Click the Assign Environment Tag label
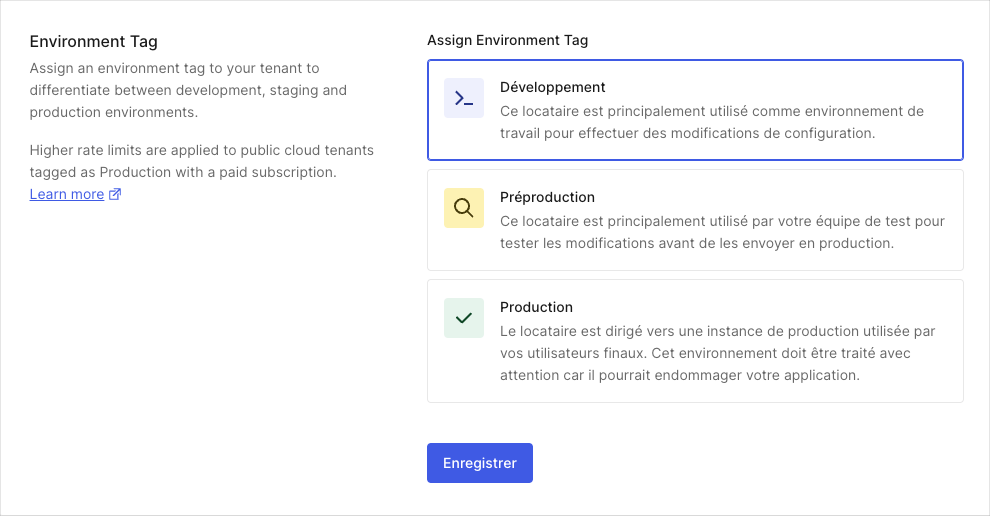This screenshot has height=516, width=990. (508, 40)
